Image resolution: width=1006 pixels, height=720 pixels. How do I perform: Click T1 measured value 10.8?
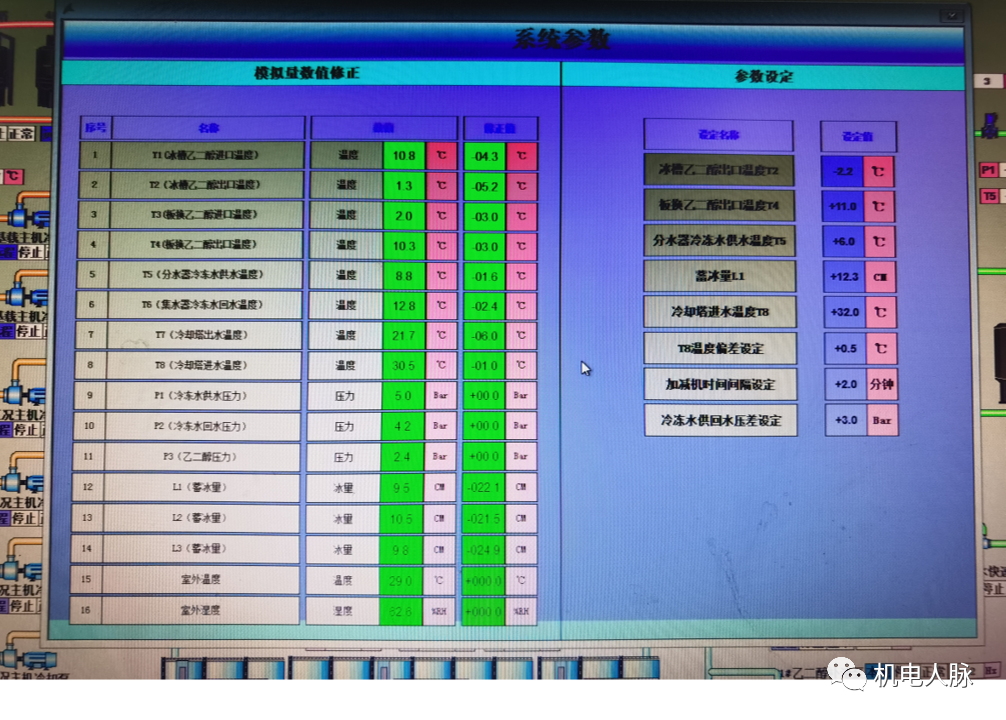[404, 155]
